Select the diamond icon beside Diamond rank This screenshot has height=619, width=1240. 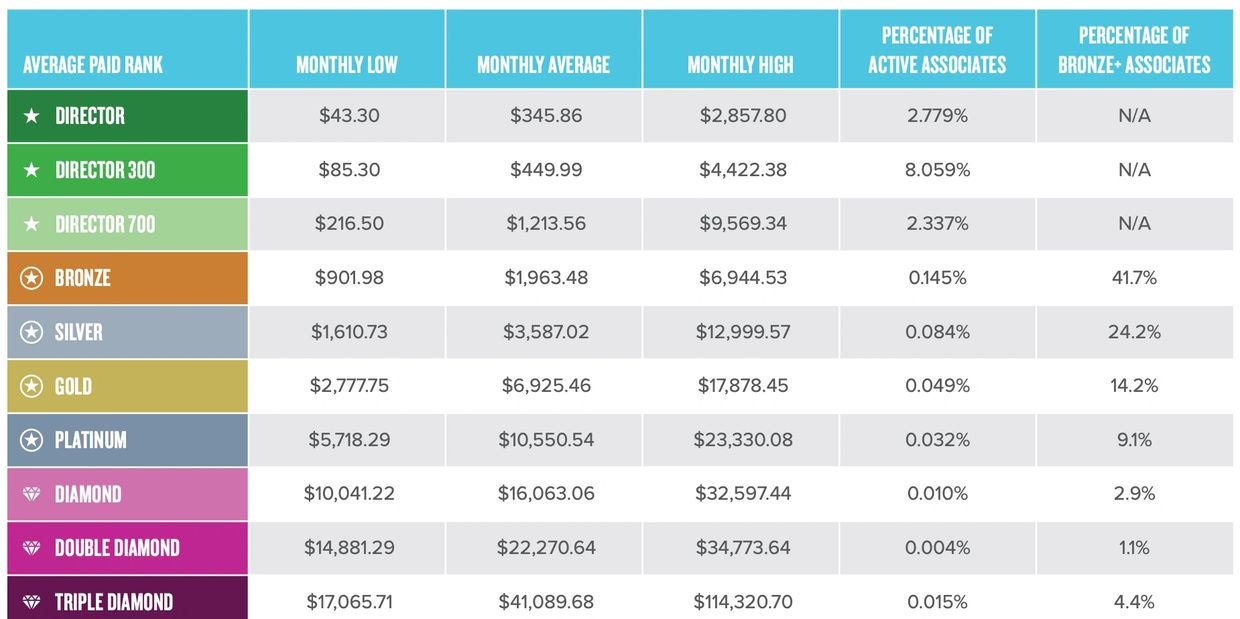coord(32,494)
